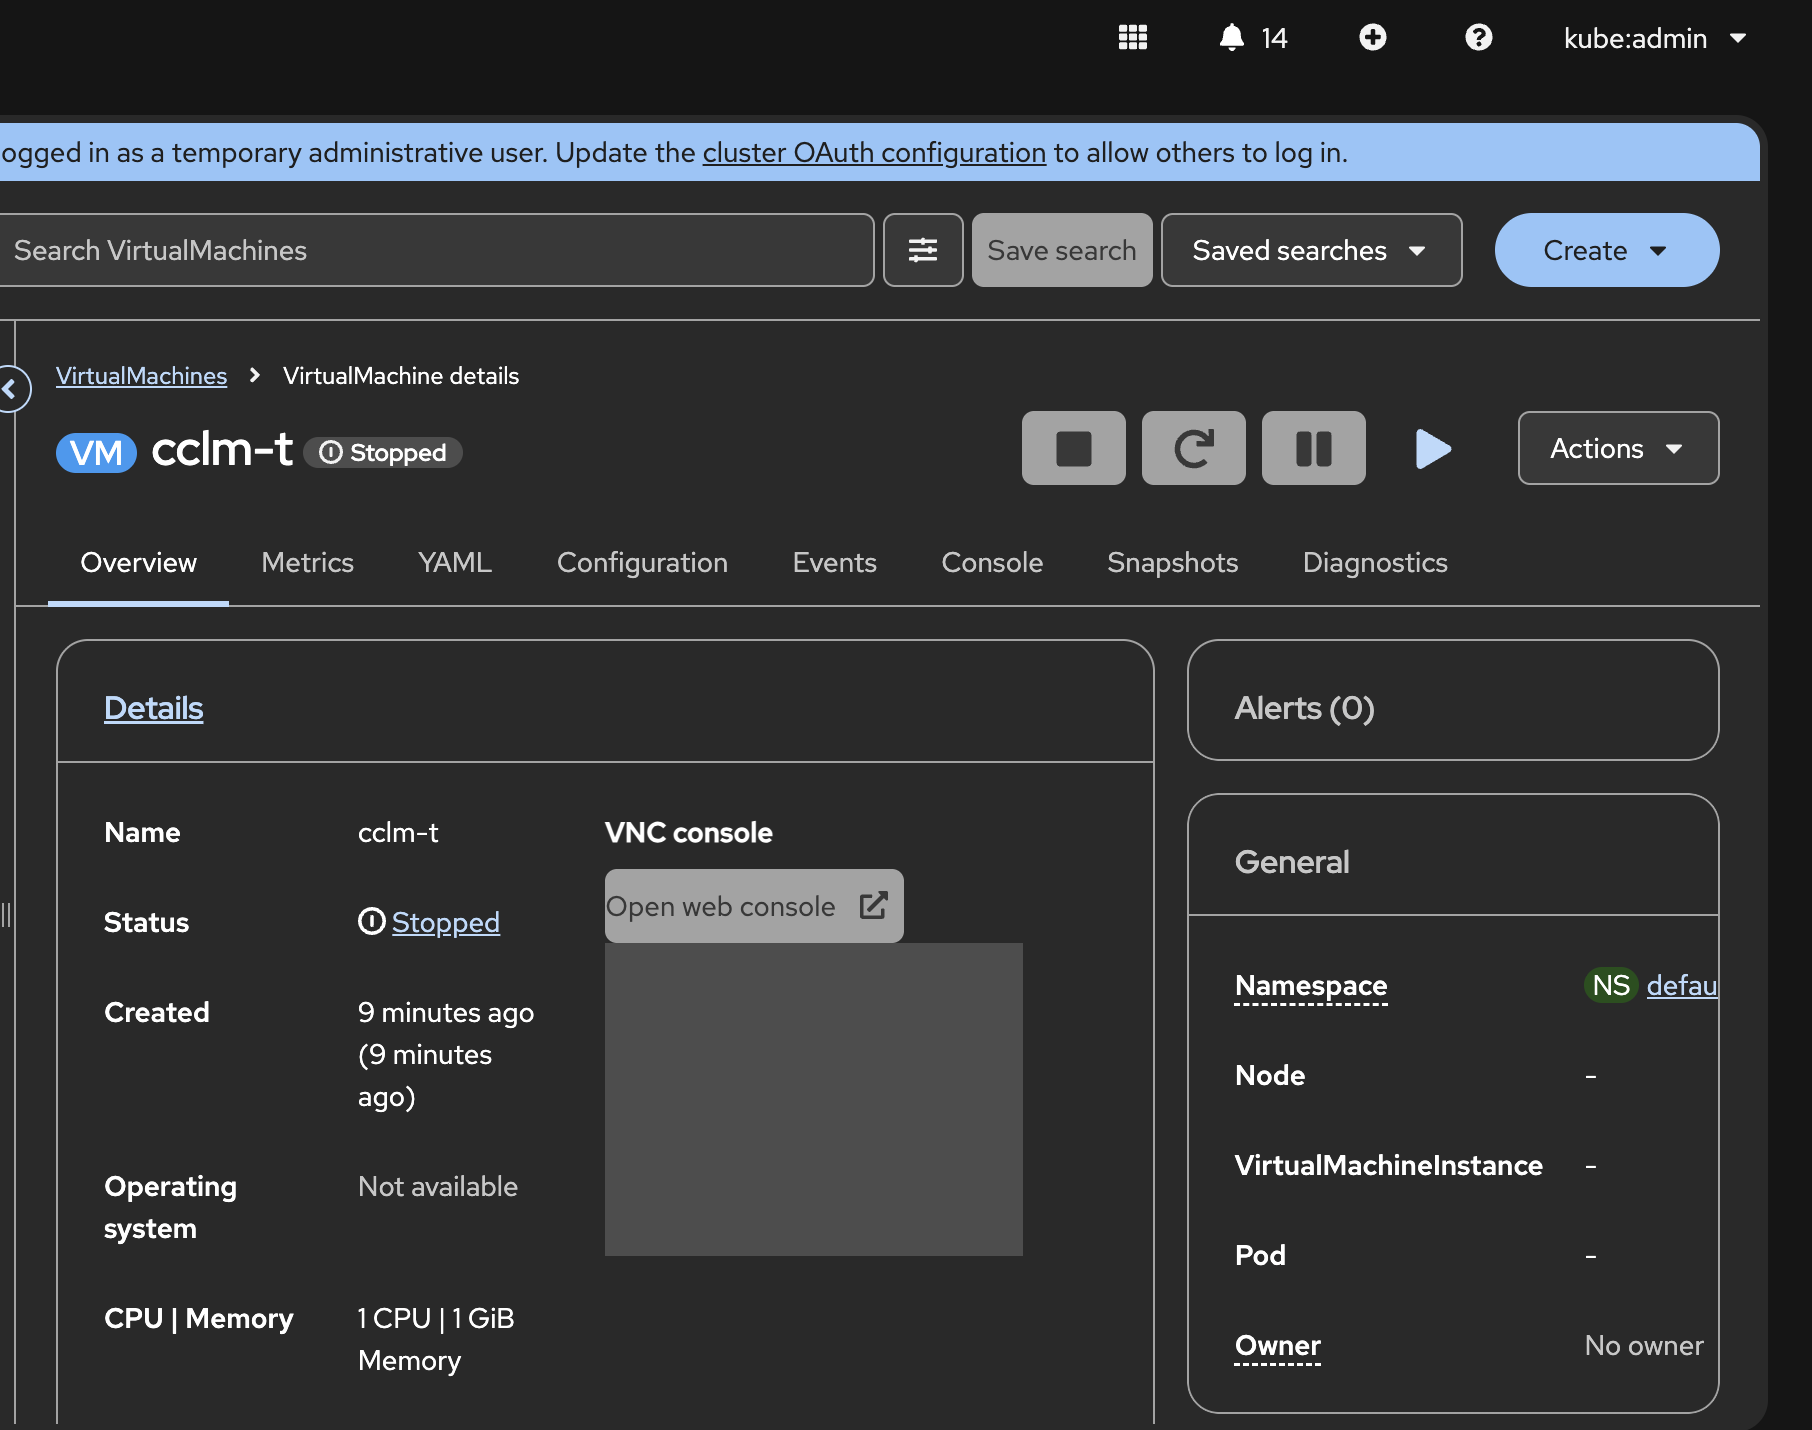Click the Search VirtualMachines input field
The image size is (1812, 1430).
click(435, 250)
